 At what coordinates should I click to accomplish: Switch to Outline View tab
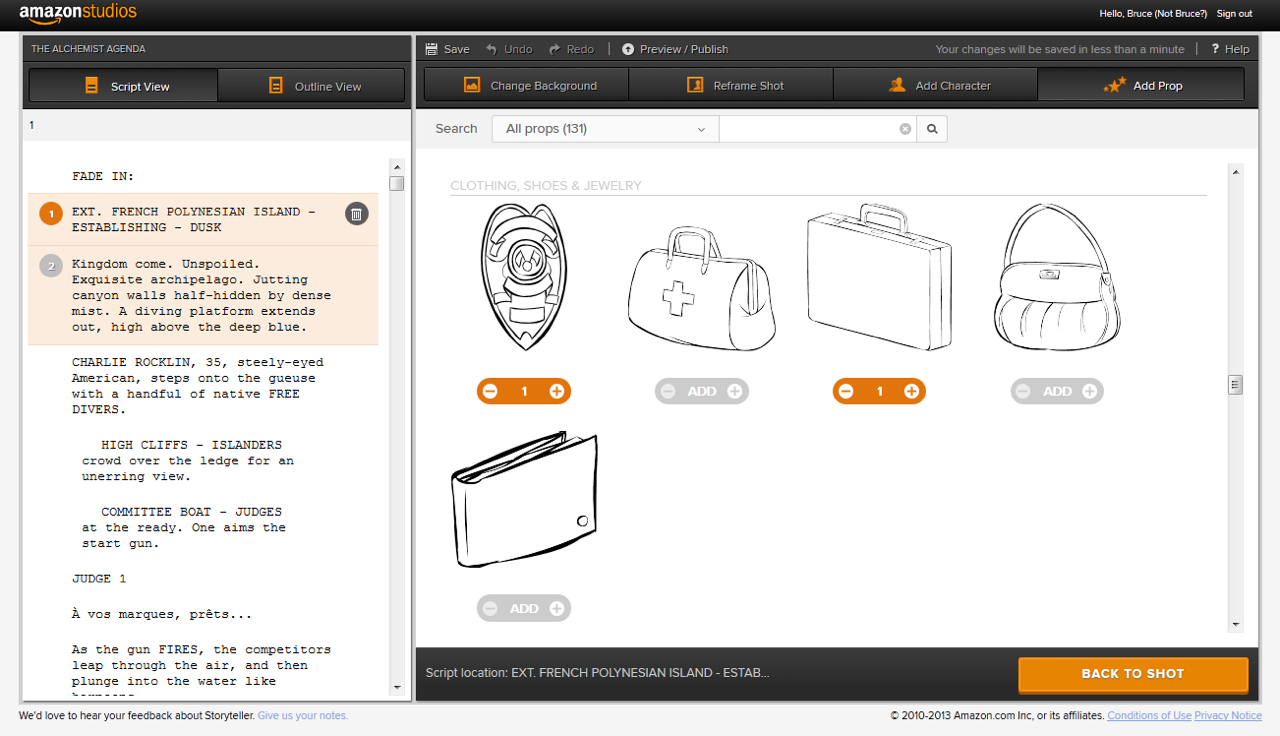tap(311, 86)
